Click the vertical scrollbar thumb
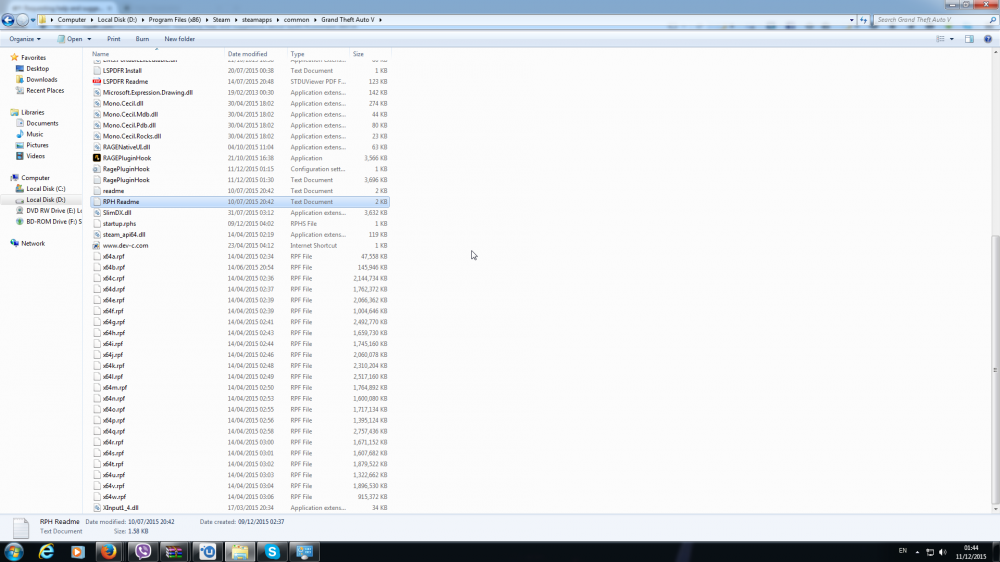 995,370
